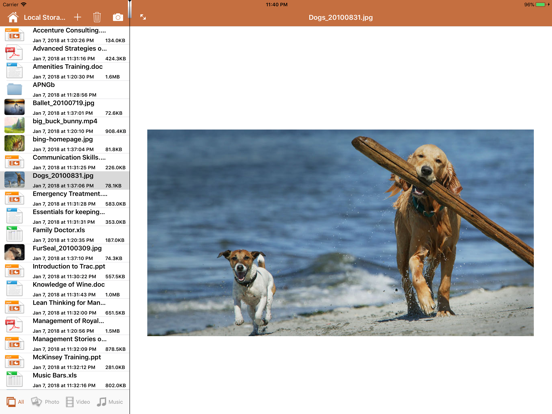Open FurSeal_20100309.jpg image
This screenshot has height=414, width=552.
coord(65,253)
